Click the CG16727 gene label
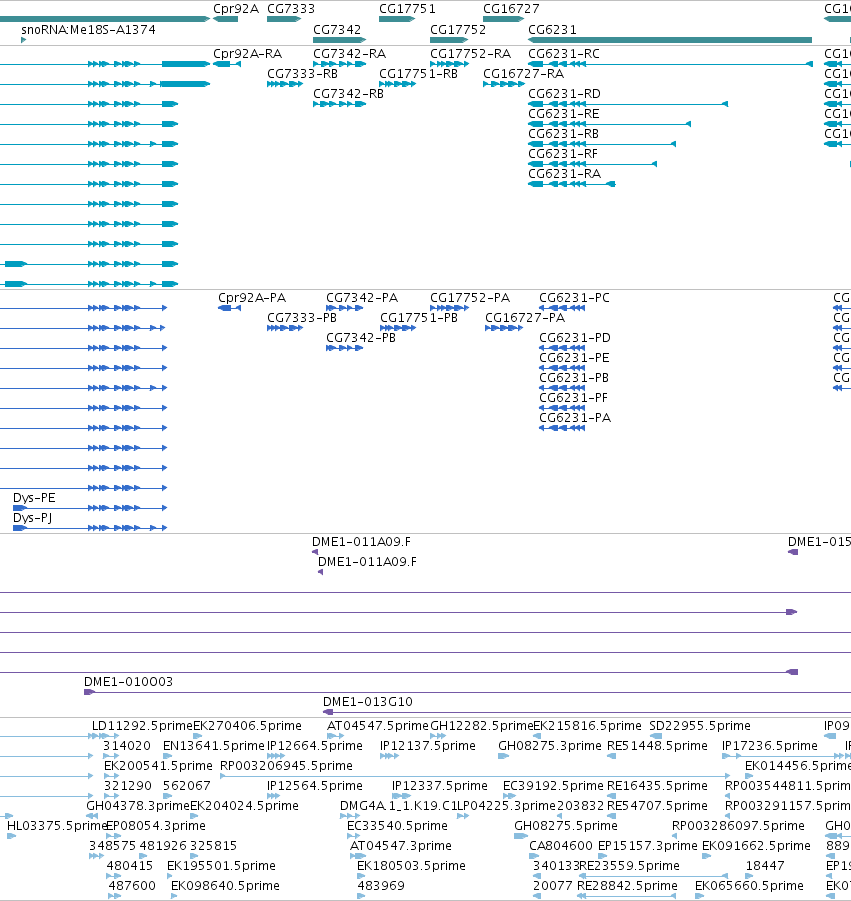Image resolution: width=851 pixels, height=901 pixels. point(511,9)
